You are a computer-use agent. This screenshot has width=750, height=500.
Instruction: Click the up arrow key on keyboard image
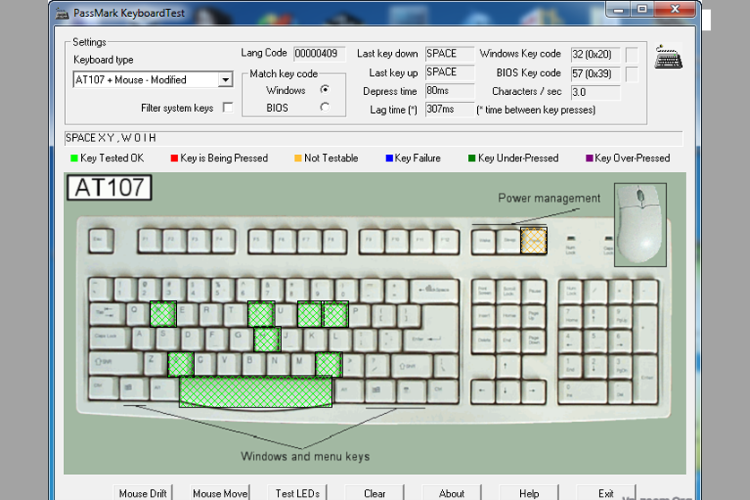tap(507, 366)
